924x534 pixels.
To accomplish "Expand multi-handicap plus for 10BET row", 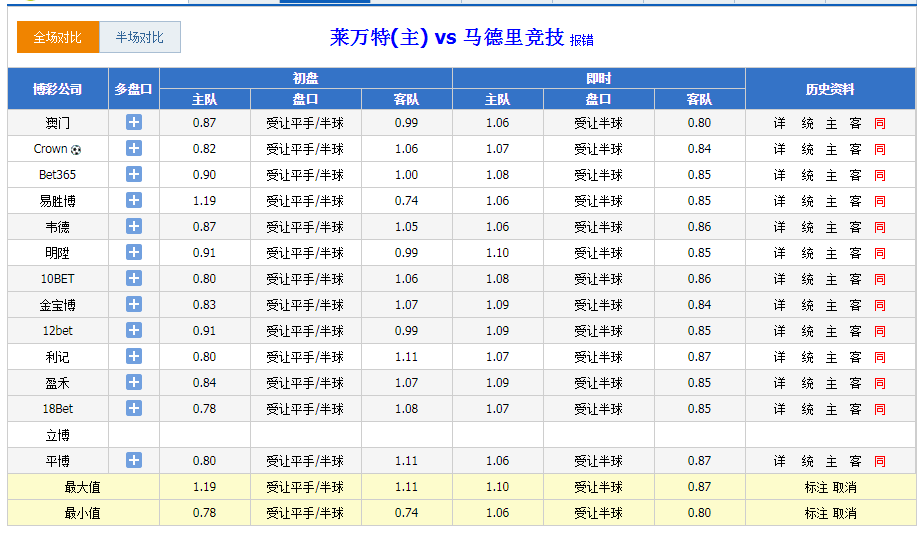I will coord(134,278).
